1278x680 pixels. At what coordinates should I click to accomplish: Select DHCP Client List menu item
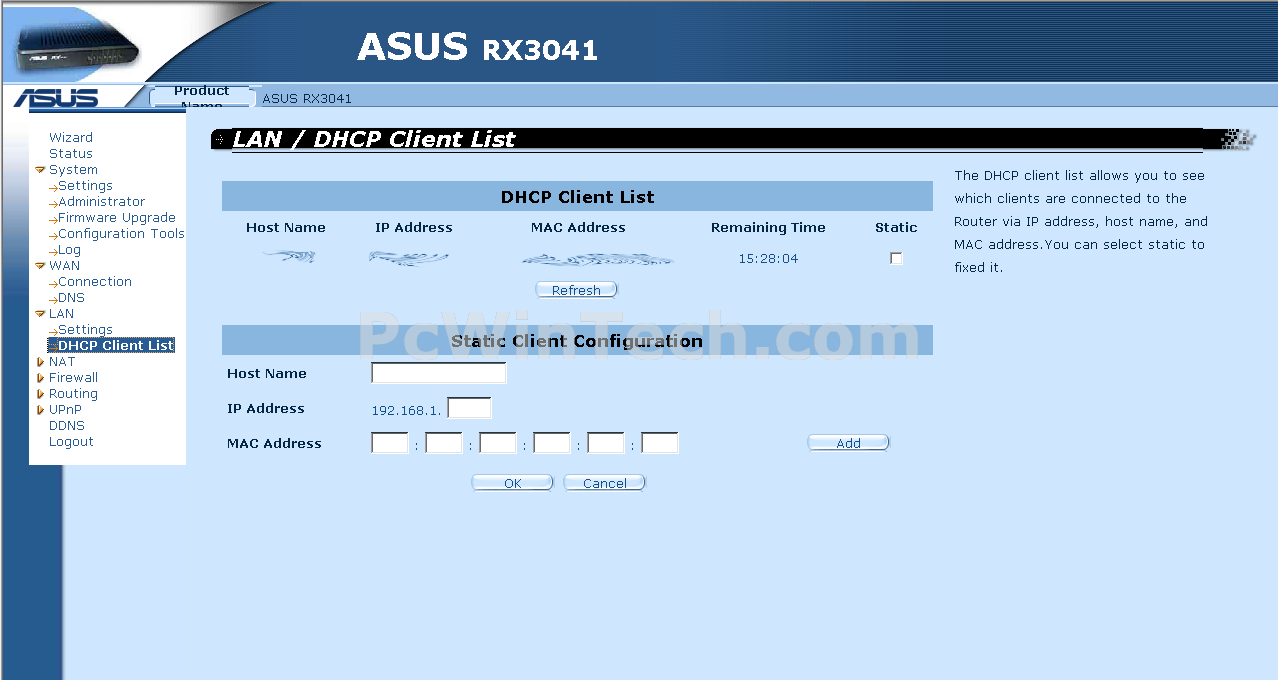(116, 346)
